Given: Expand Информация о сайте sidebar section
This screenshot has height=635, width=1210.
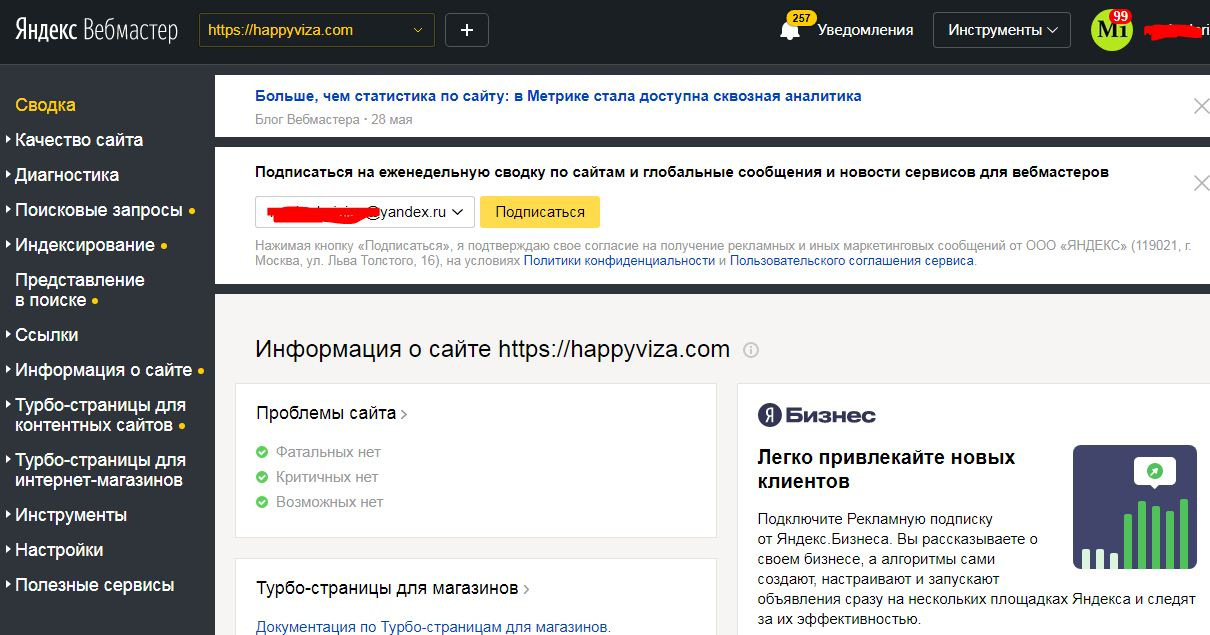Looking at the screenshot, I should point(103,370).
